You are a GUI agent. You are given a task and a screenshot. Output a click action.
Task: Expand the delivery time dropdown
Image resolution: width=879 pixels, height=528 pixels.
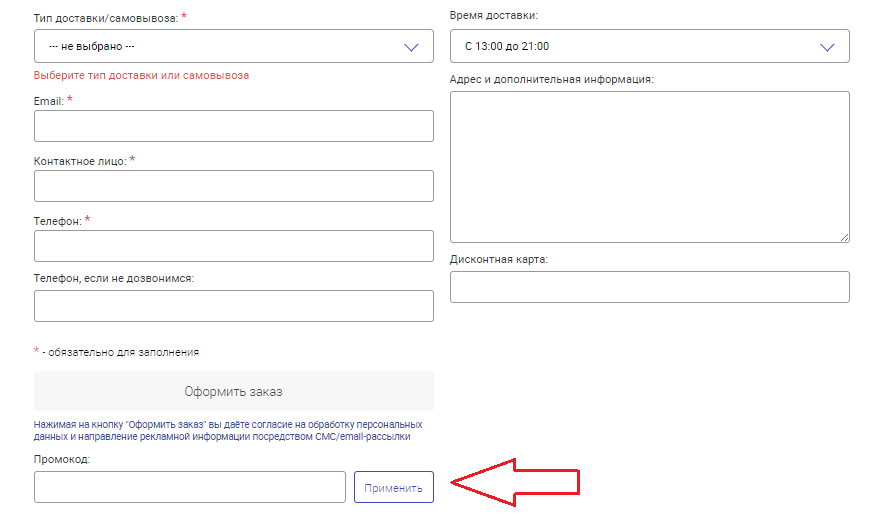tap(649, 46)
